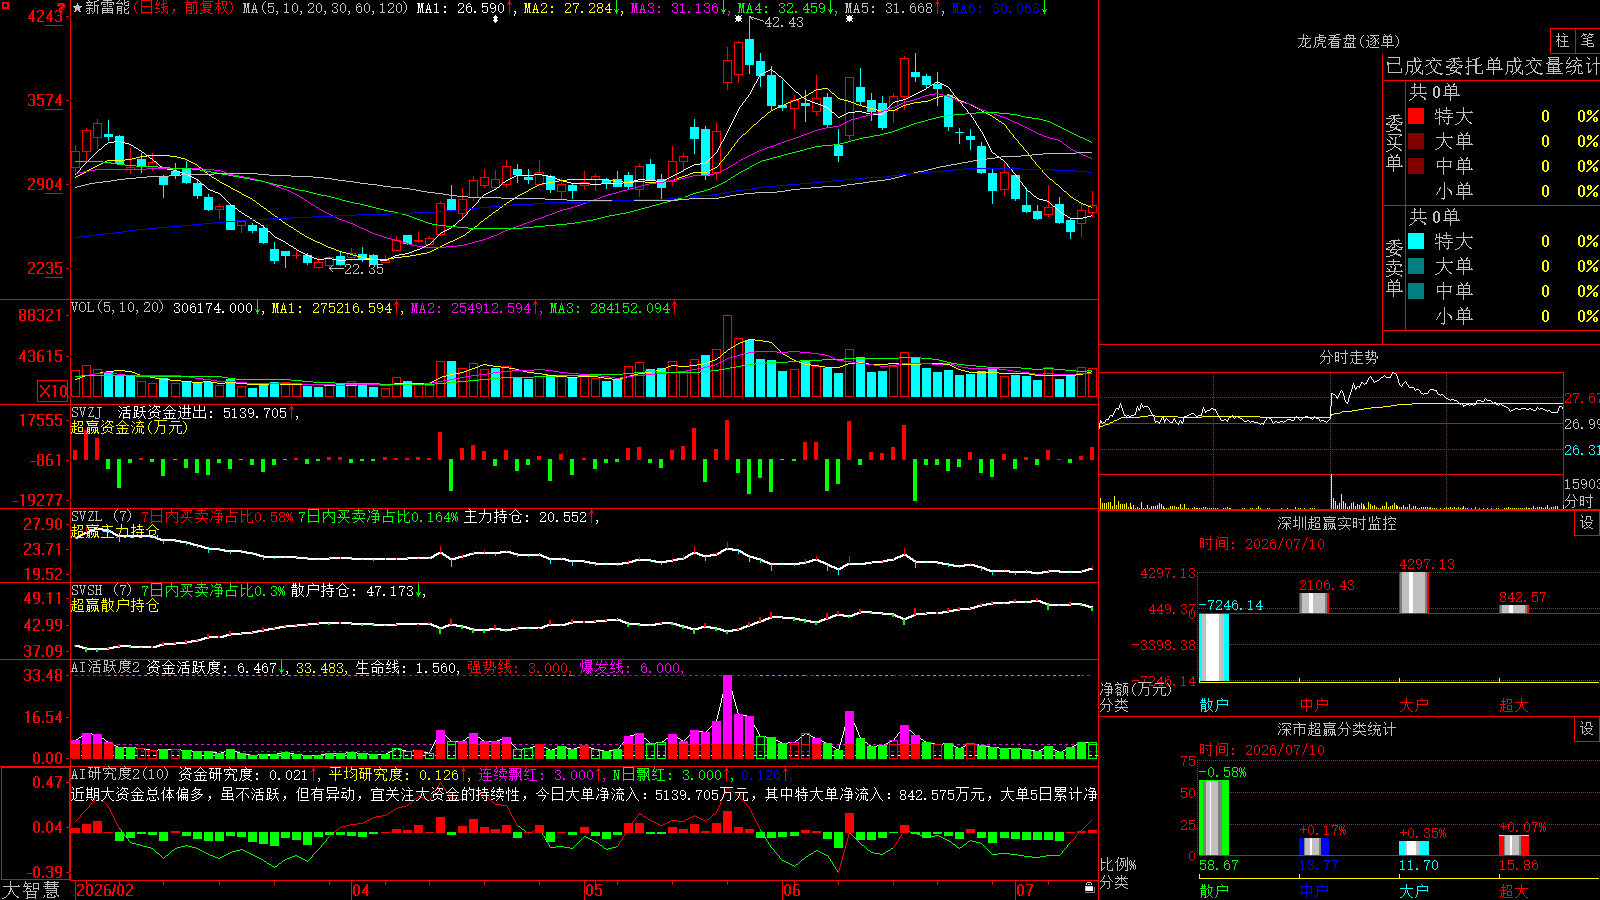This screenshot has width=1600, height=900.
Task: Click the MA1: 26.590 value label
Action: point(465,8)
